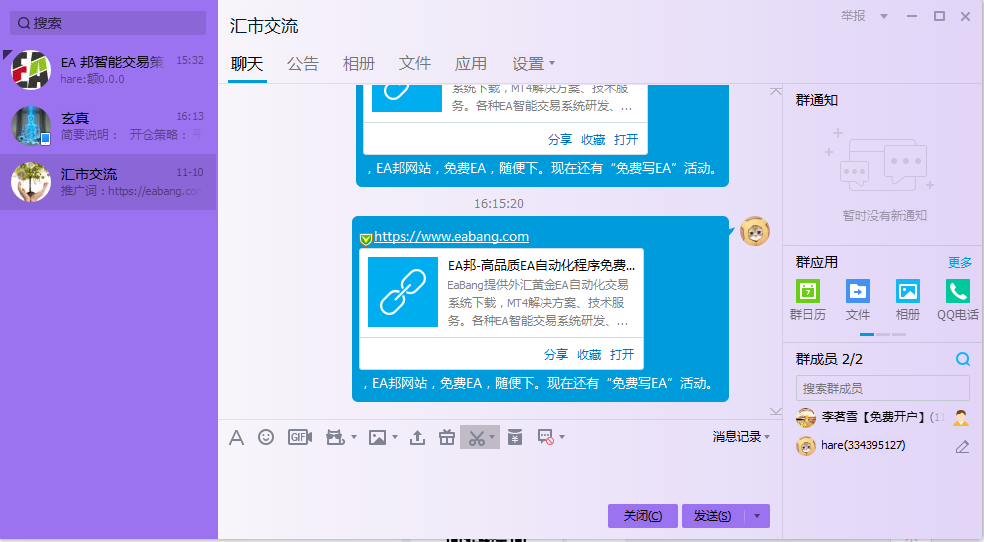Click the green shield security icon
The width and height of the screenshot is (984, 542).
[x=366, y=238]
